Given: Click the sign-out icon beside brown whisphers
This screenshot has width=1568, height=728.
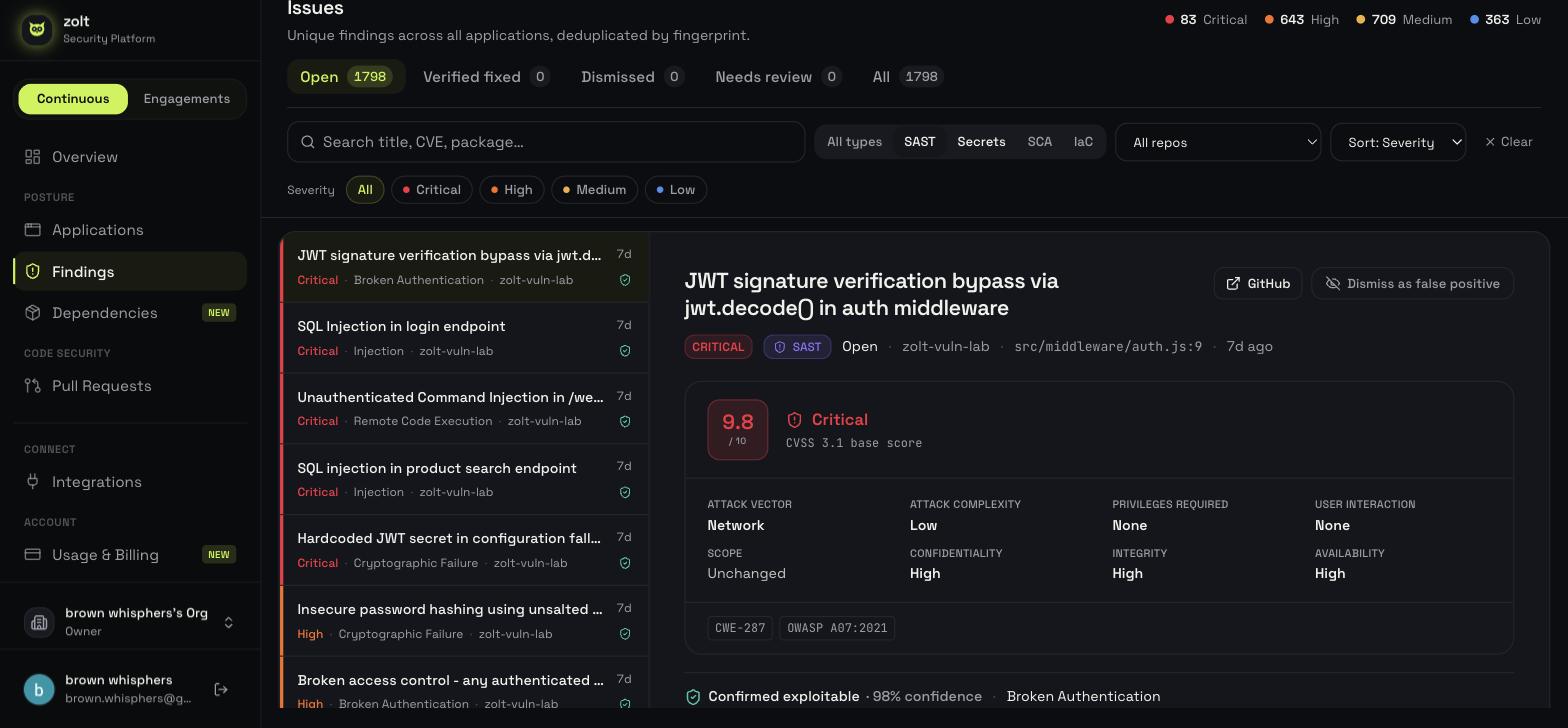Looking at the screenshot, I should pyautogui.click(x=221, y=689).
